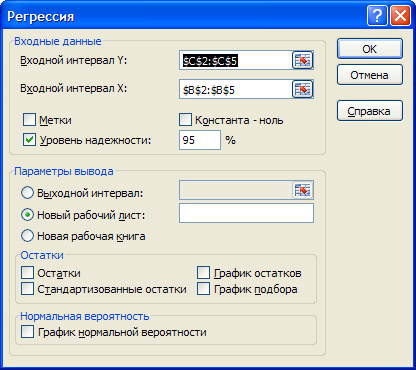Screen dimensions: 416x370
Task: Click range selector icon for input interval Y
Action: coord(303,60)
